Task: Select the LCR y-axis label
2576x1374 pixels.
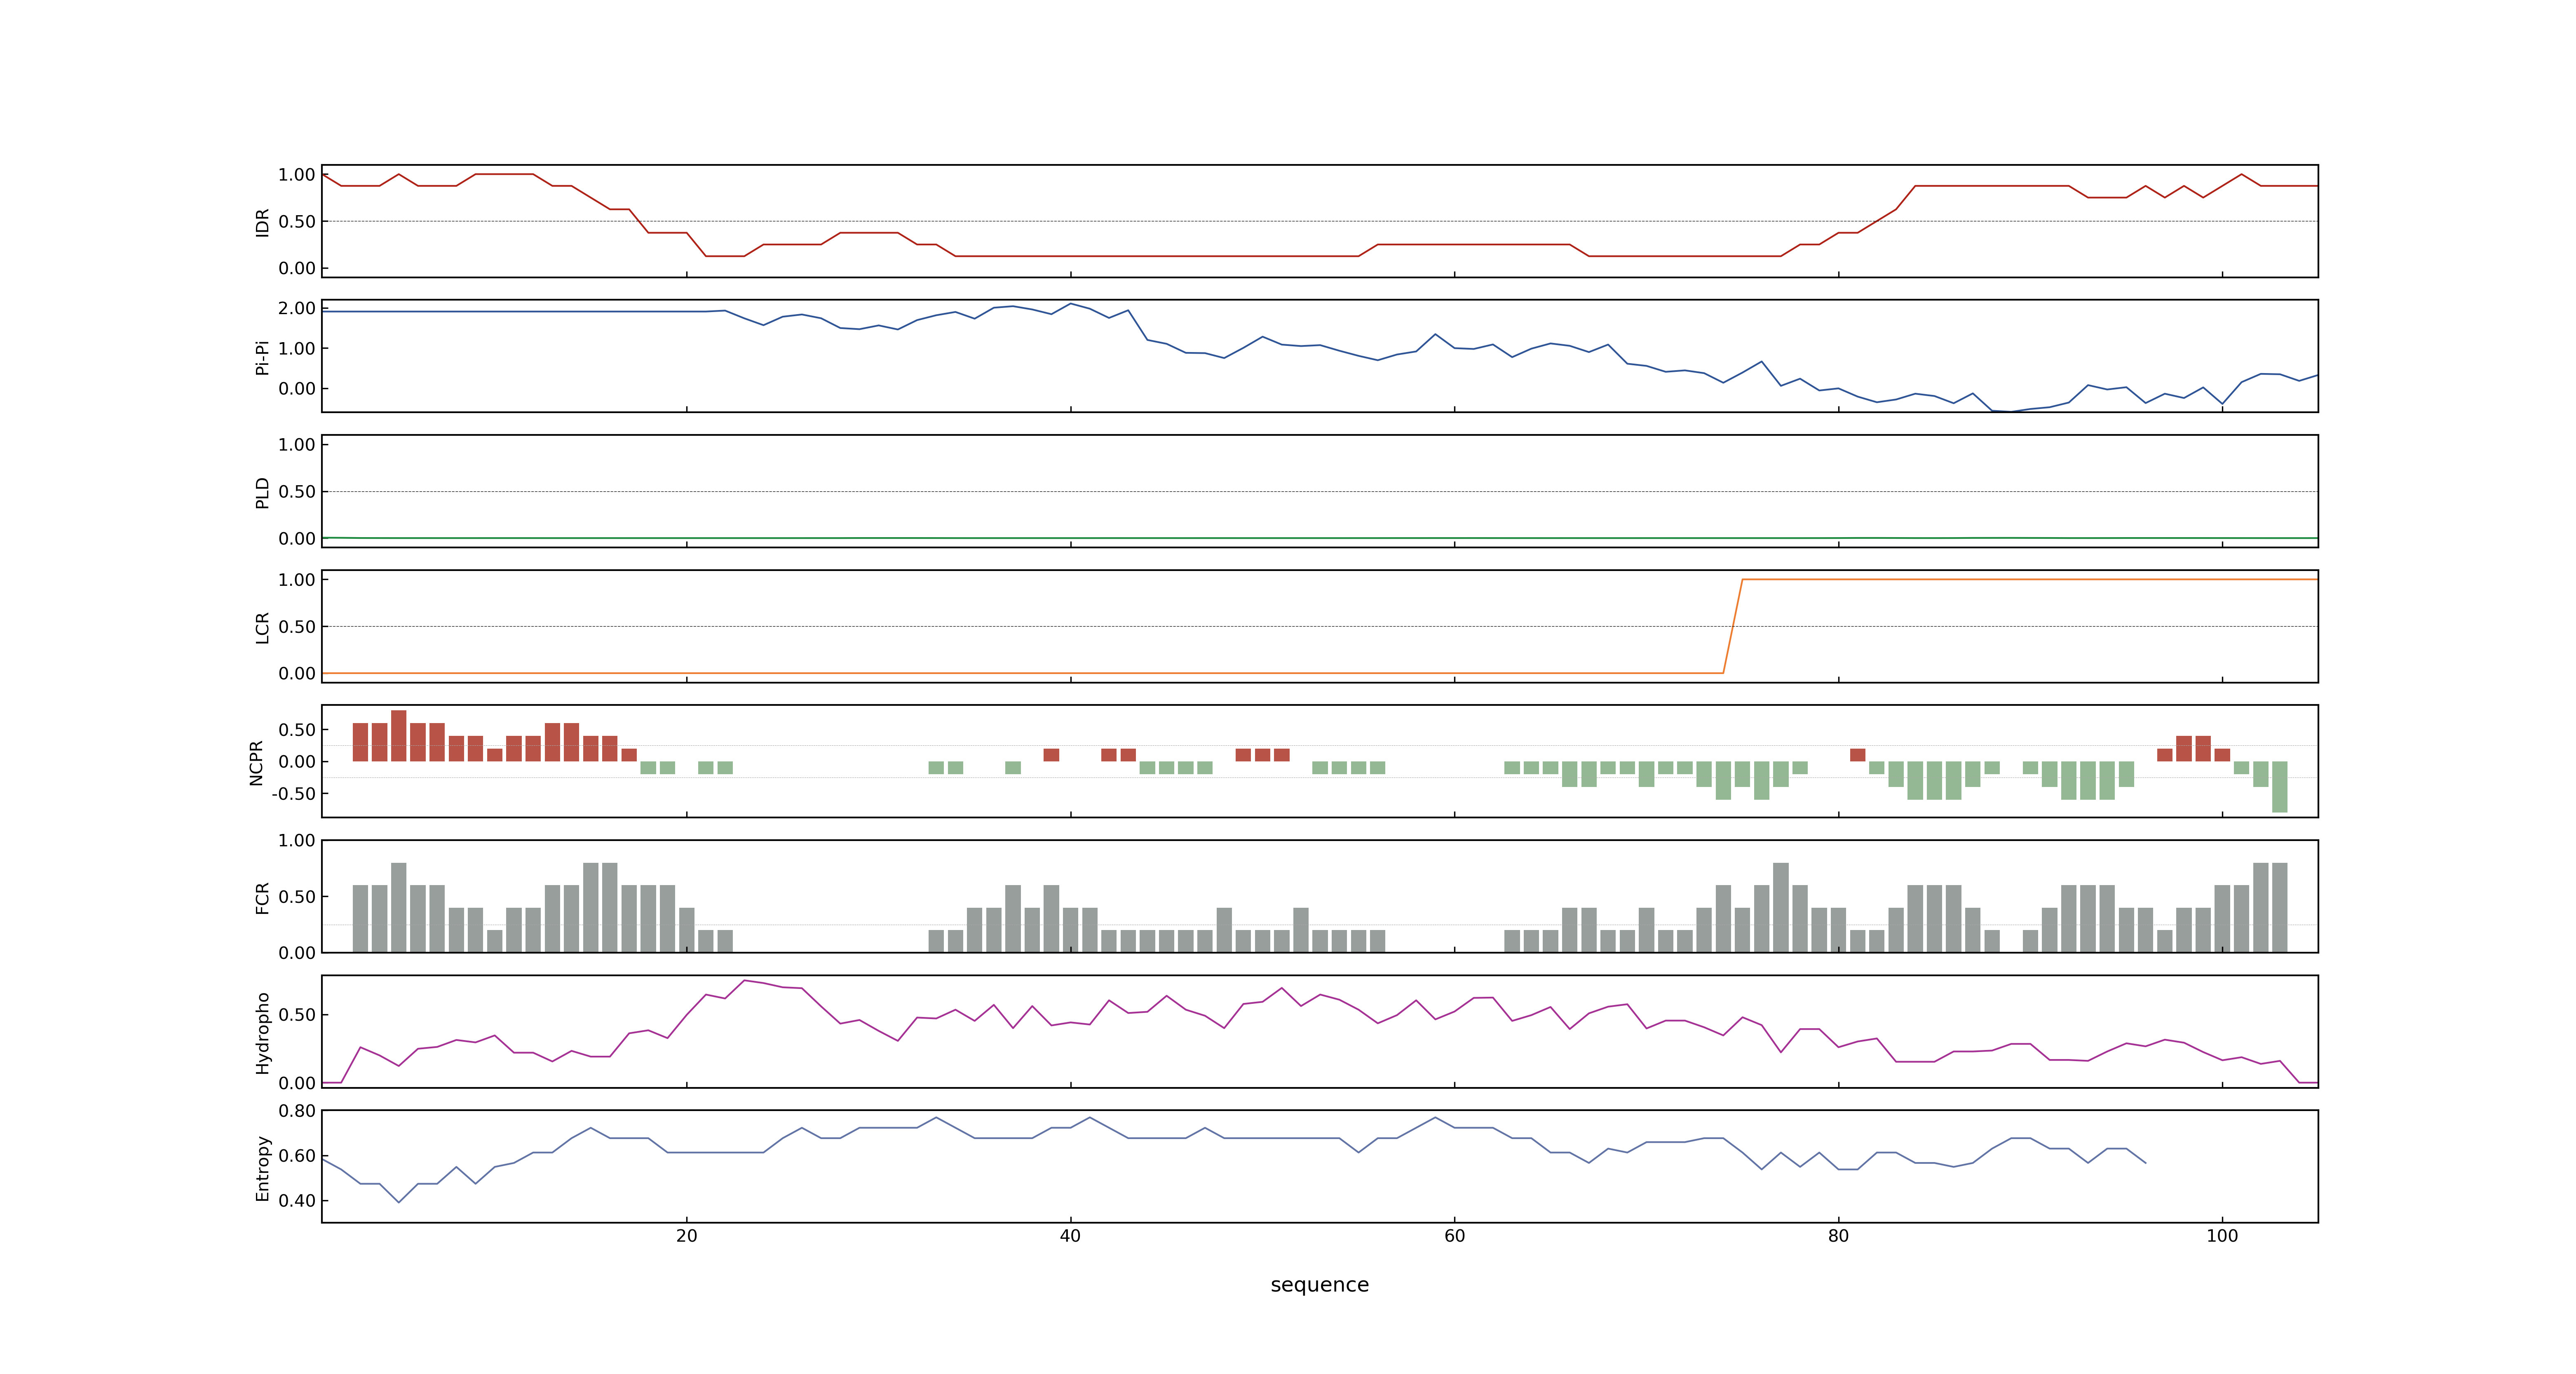Action: point(262,627)
